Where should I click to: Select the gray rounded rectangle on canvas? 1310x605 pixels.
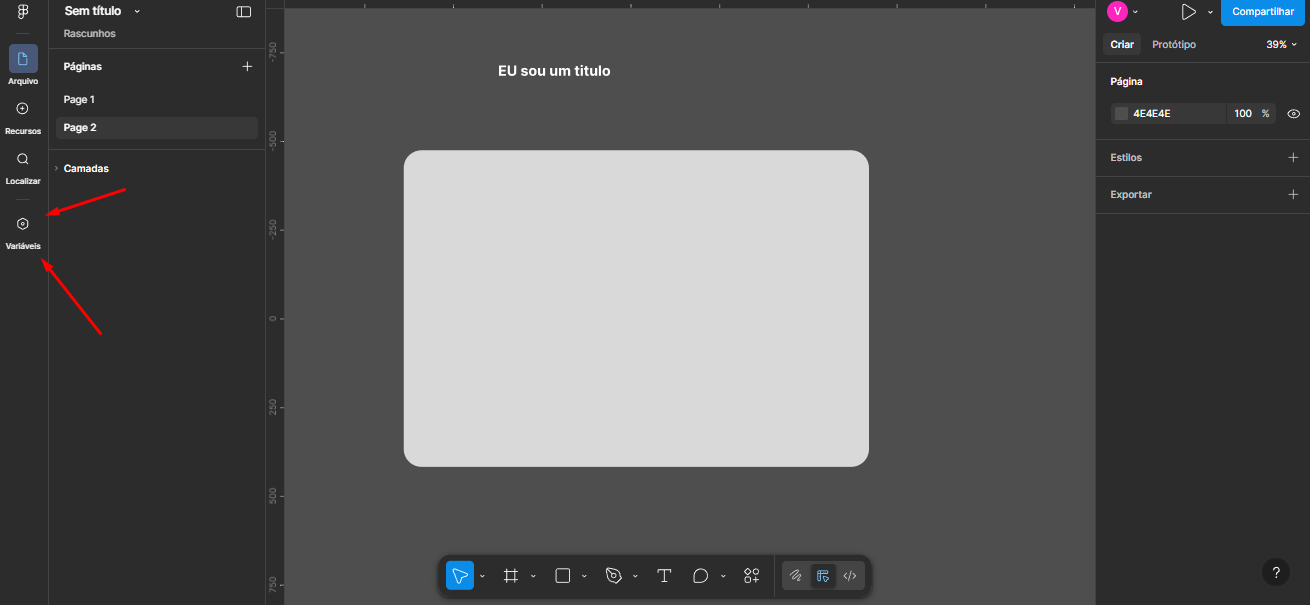tap(636, 308)
